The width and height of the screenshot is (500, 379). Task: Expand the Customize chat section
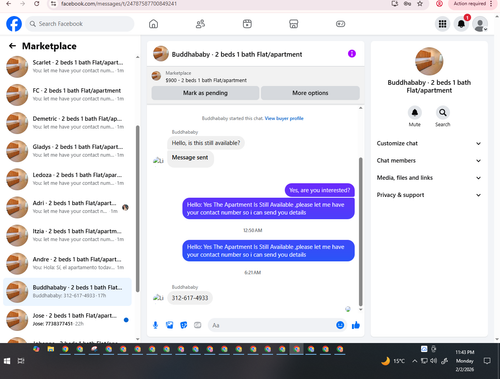429,143
